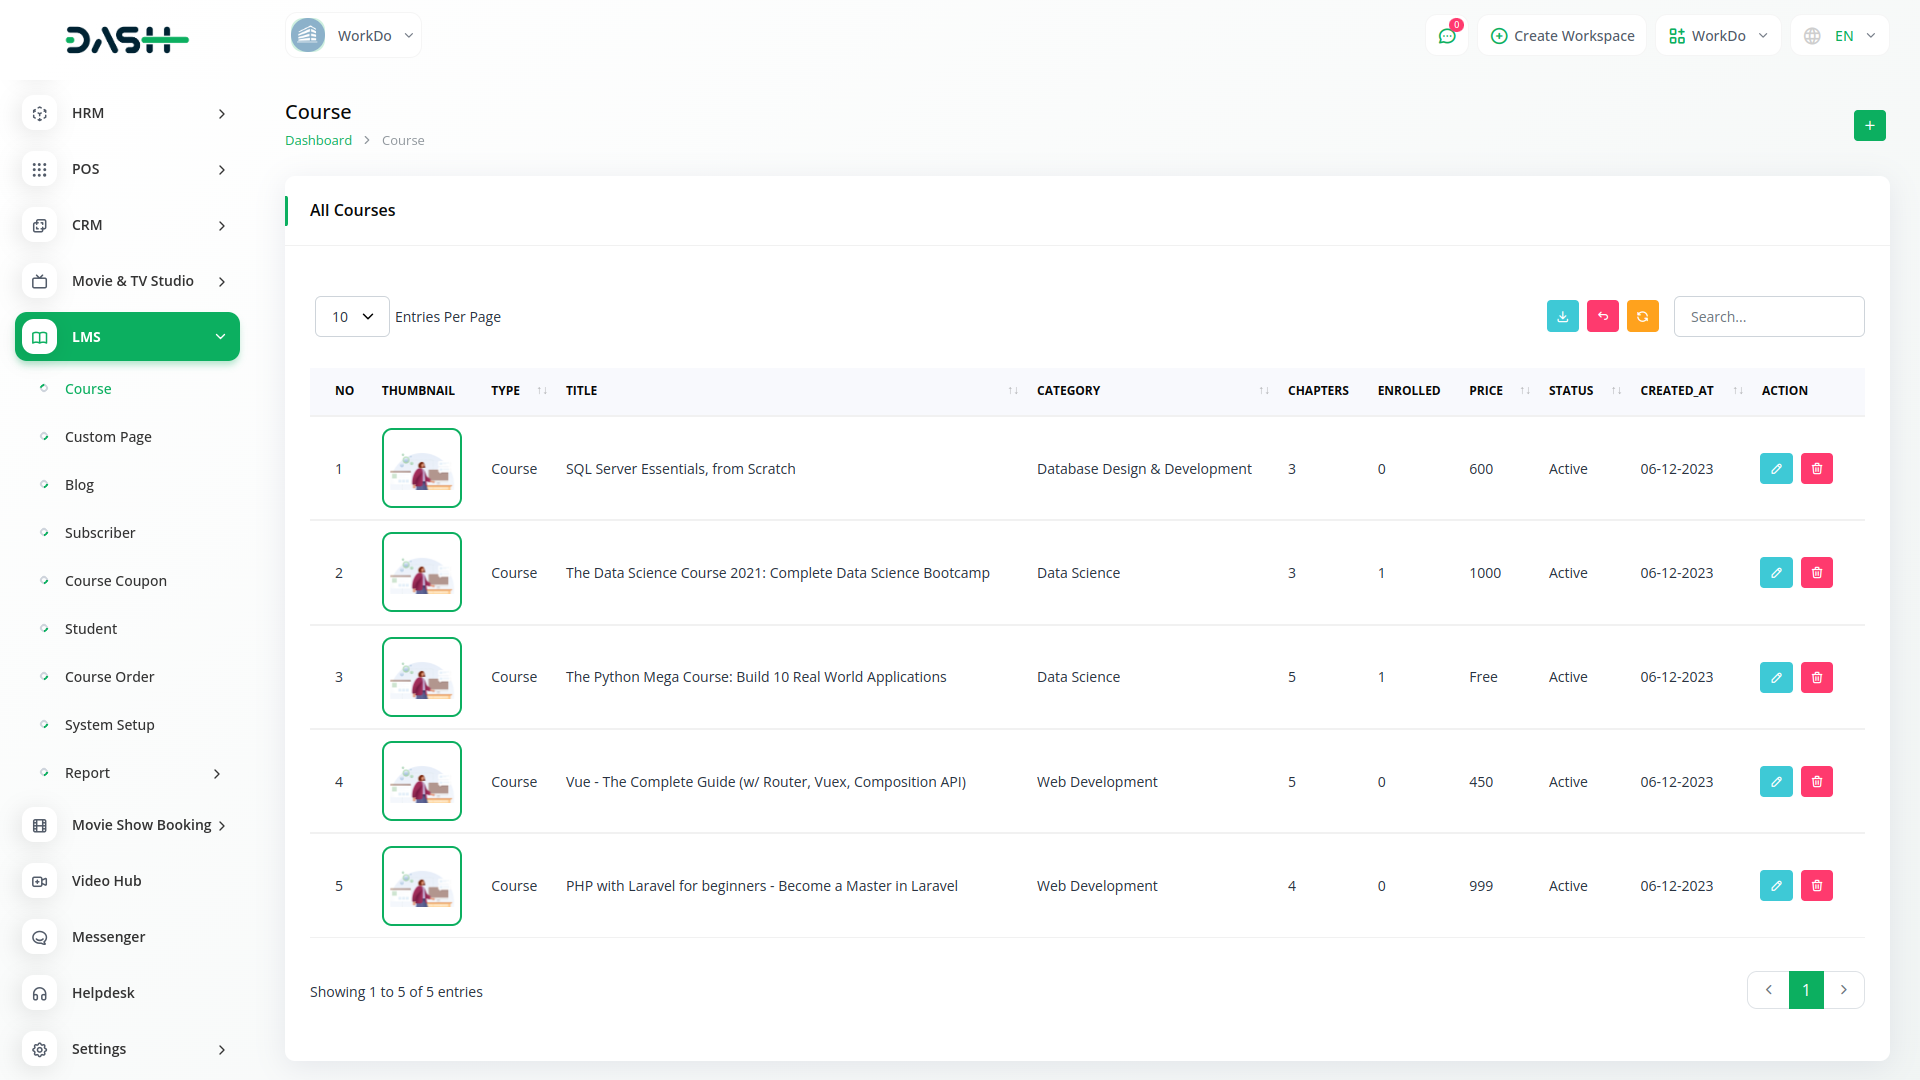Open Course Coupon in sidebar
This screenshot has width=1920, height=1080.
[x=116, y=581]
